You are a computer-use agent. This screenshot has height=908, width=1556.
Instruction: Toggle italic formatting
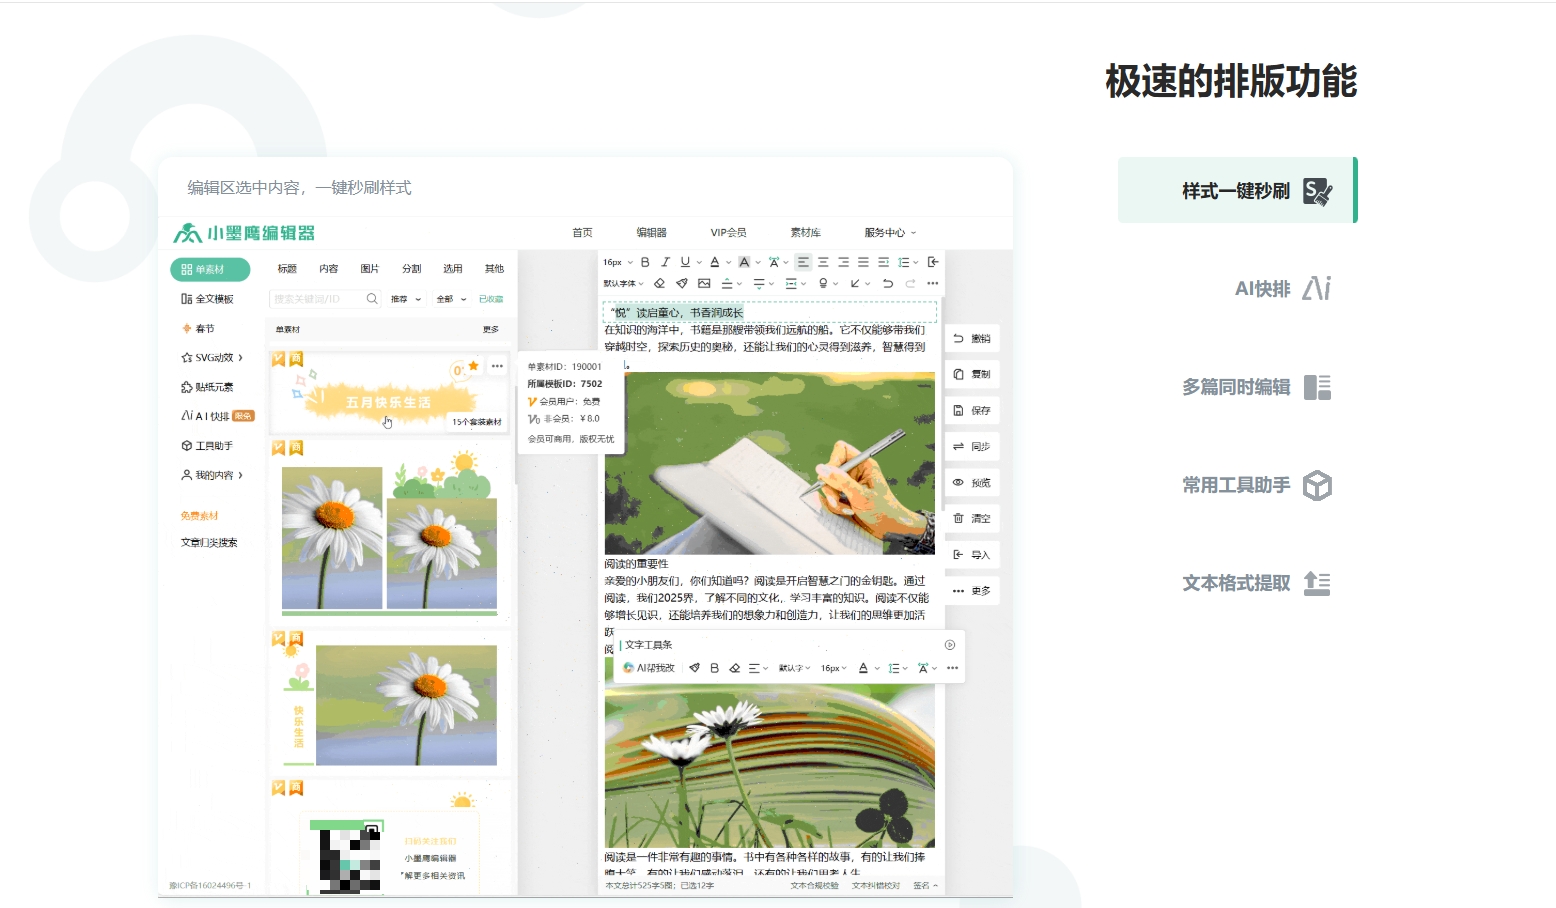[x=665, y=262]
